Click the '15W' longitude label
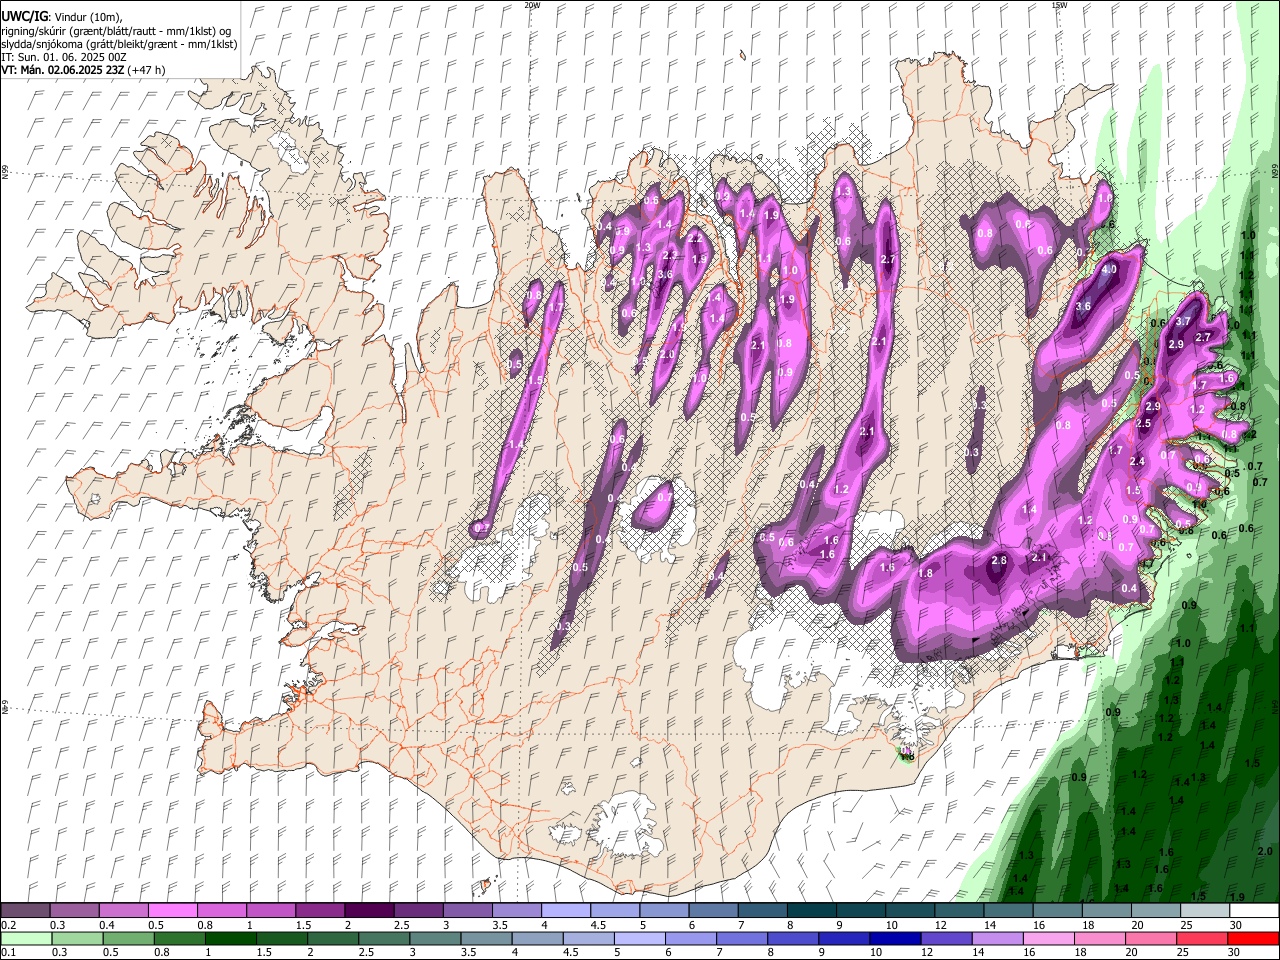 click(1059, 5)
